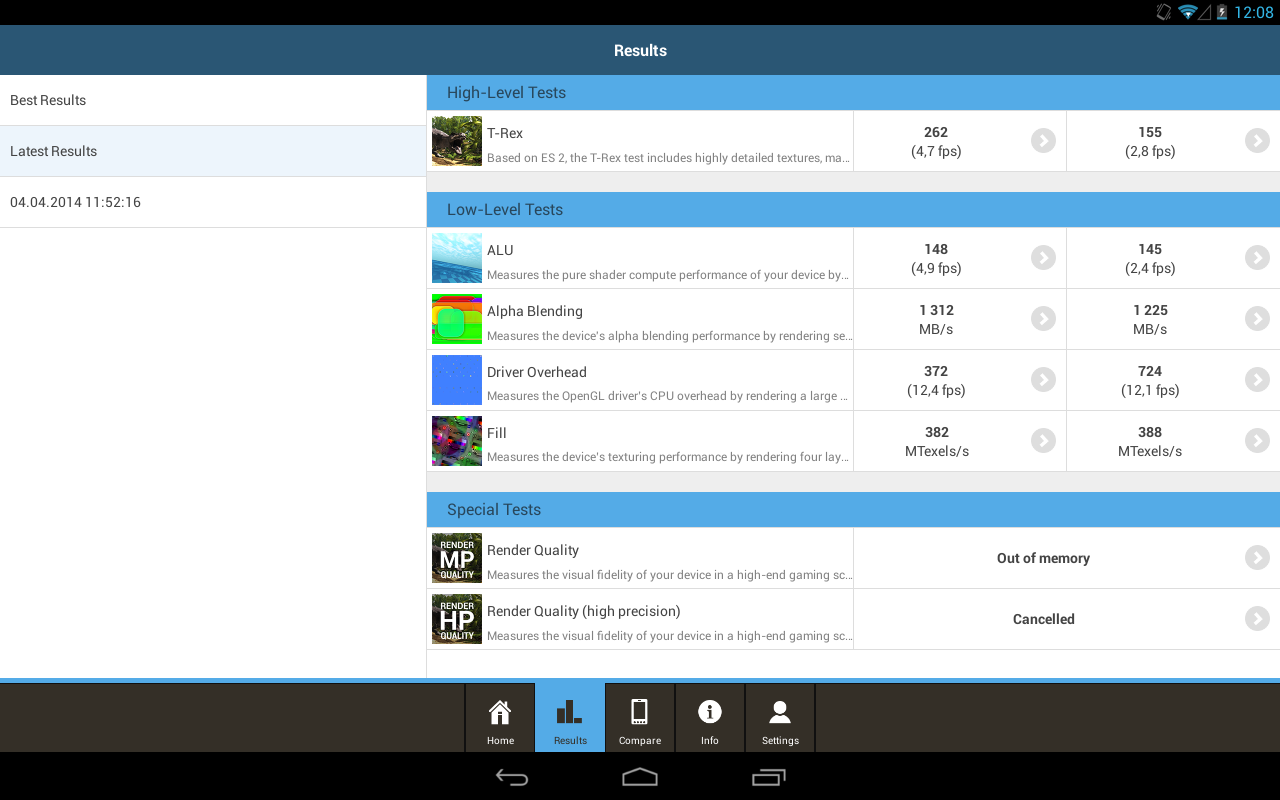Click the ALU test name
This screenshot has height=800, width=1280.
tap(500, 250)
